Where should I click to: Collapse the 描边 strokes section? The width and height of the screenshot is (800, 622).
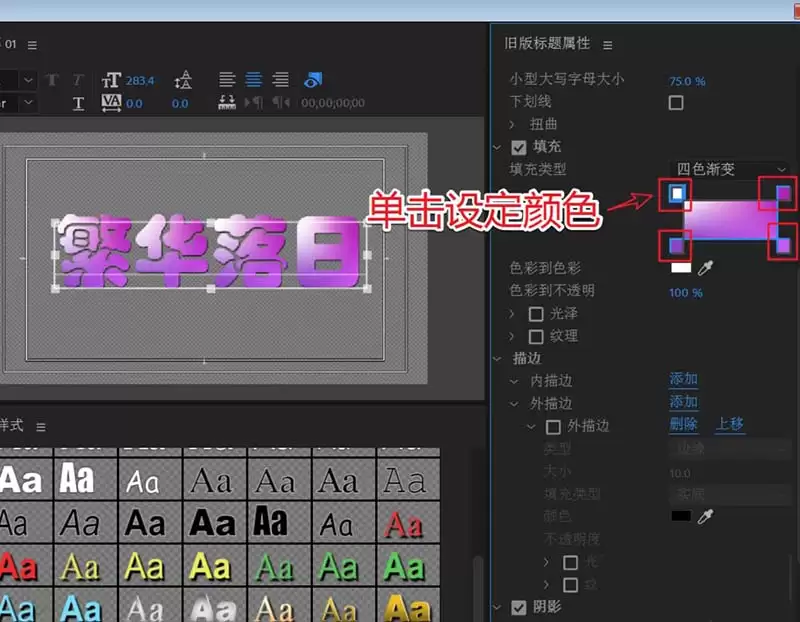(x=497, y=358)
